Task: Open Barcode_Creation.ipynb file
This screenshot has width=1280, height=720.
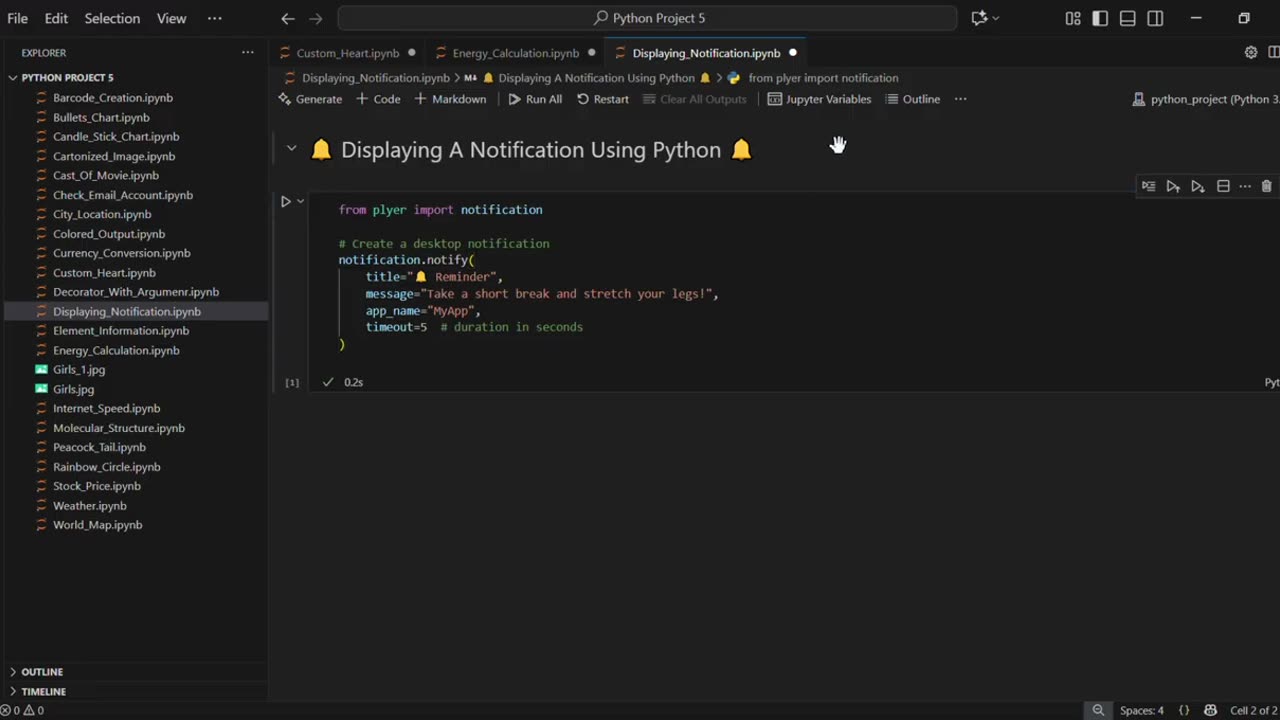Action: [x=112, y=98]
